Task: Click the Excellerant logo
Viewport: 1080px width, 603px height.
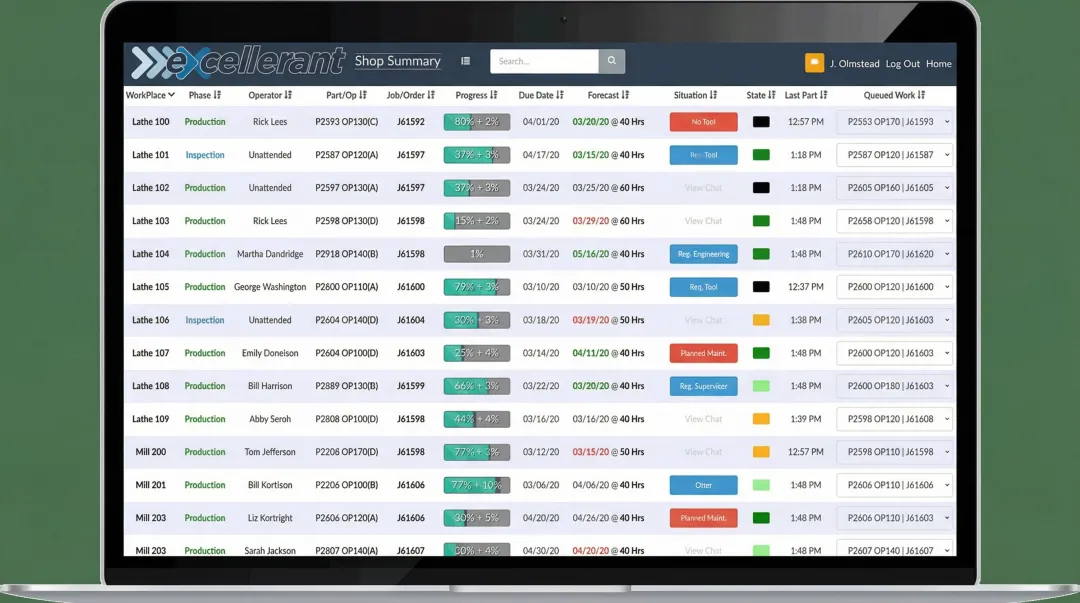Action: click(x=238, y=62)
